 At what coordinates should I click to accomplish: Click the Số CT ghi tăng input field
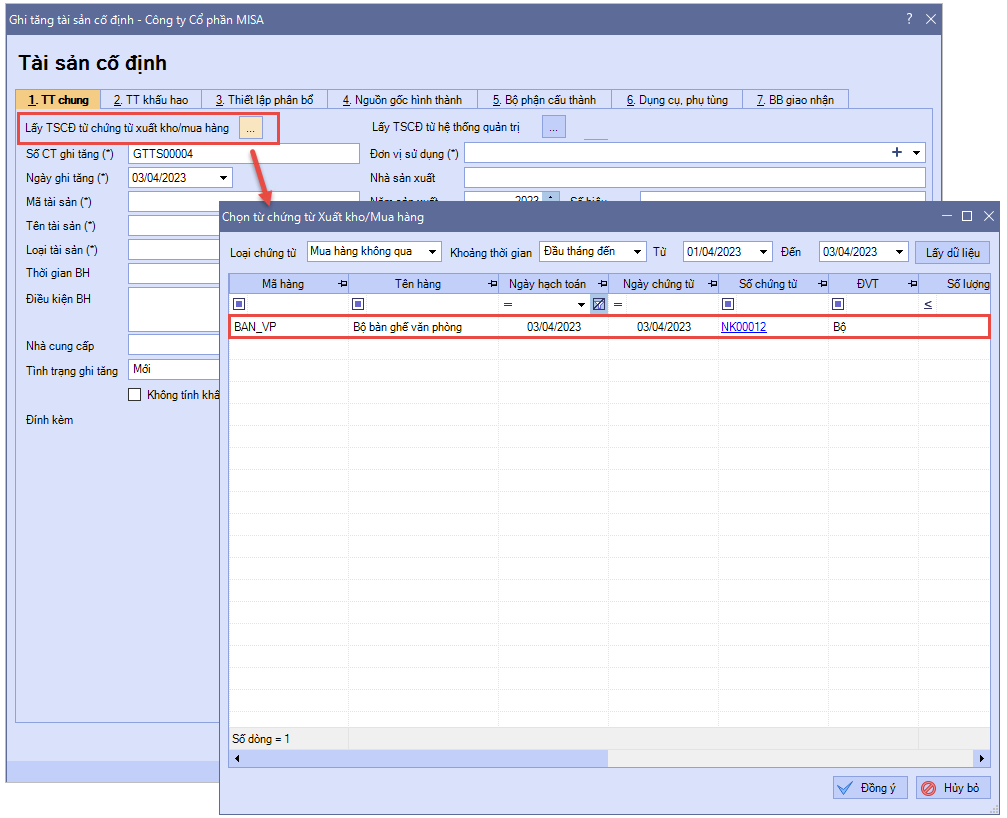point(243,153)
